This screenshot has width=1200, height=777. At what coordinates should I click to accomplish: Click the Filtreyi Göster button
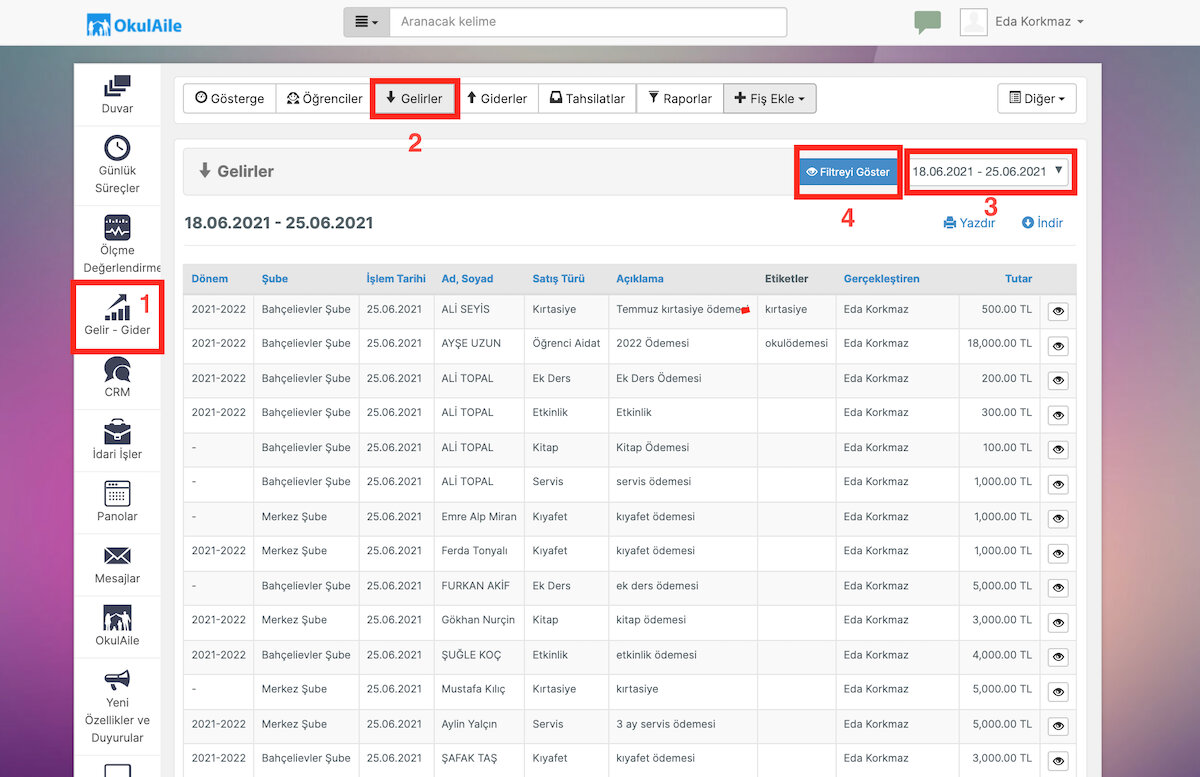[x=848, y=172]
